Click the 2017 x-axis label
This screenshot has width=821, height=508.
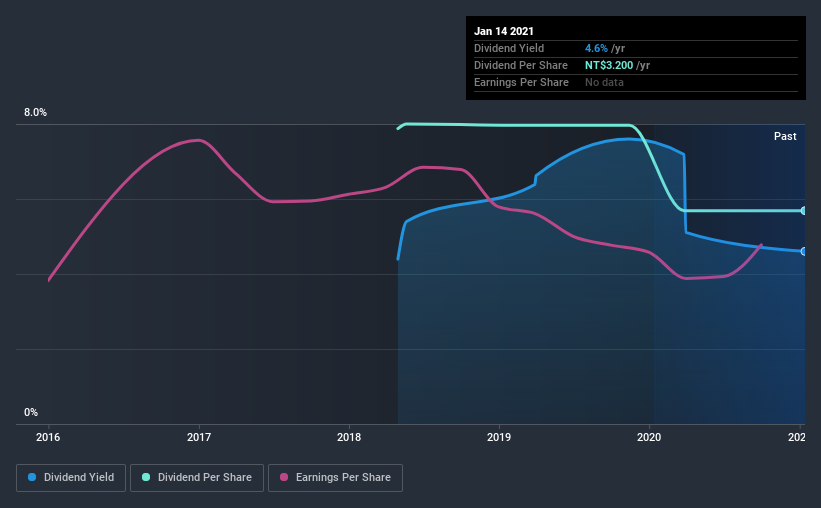[199, 437]
